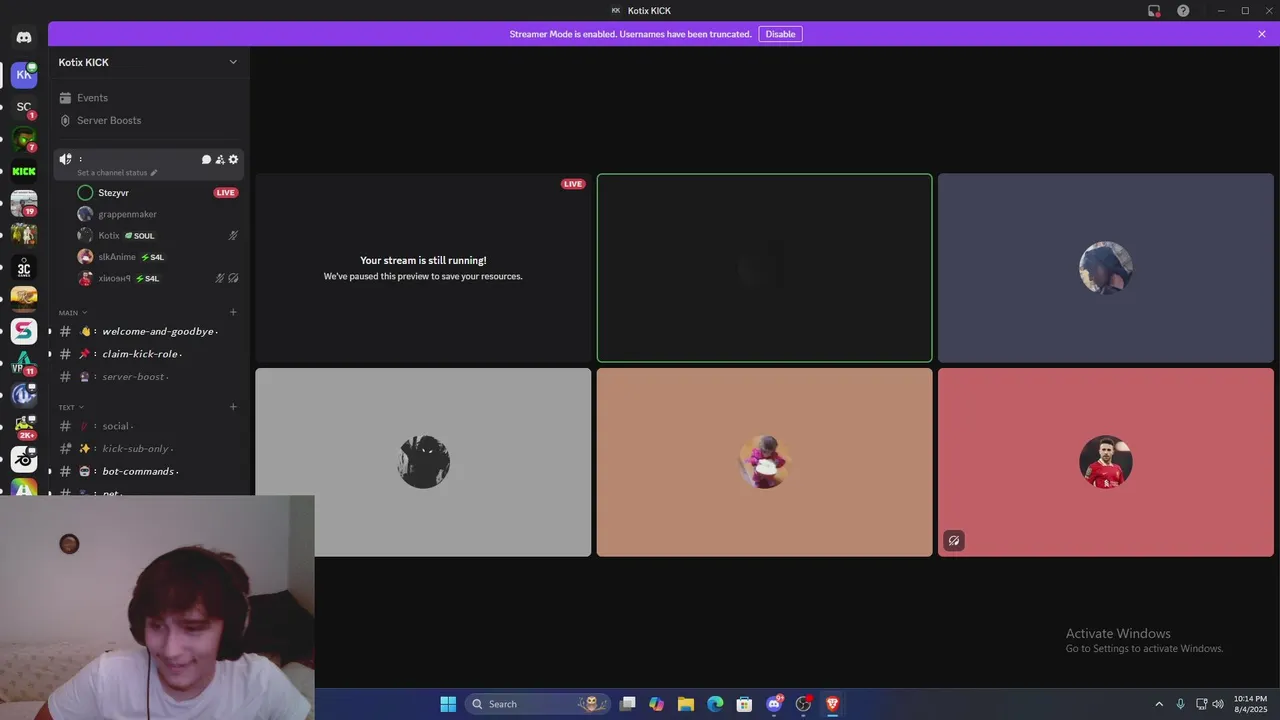Open File Explorer from taskbar
The height and width of the screenshot is (720, 1280).
(686, 704)
